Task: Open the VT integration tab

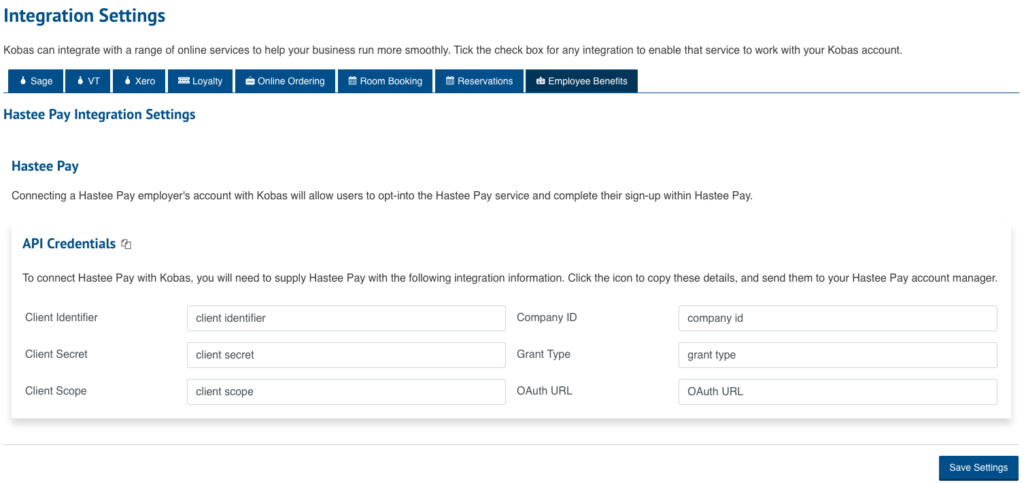Action: click(x=88, y=81)
